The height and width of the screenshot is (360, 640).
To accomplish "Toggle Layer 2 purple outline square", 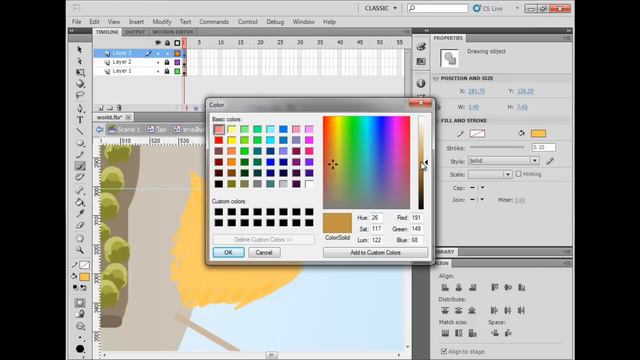I will point(177,62).
